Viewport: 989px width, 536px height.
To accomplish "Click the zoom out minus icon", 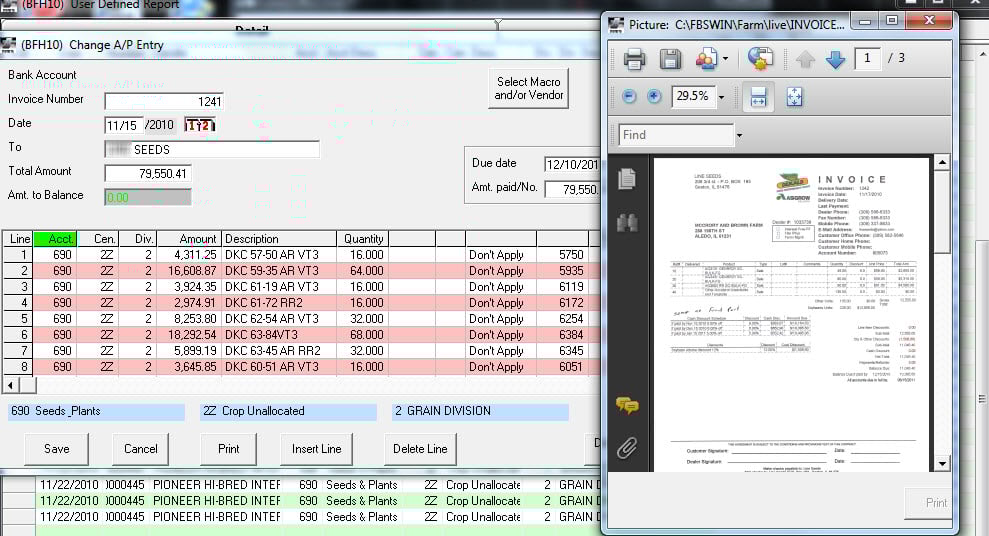I will 629,97.
